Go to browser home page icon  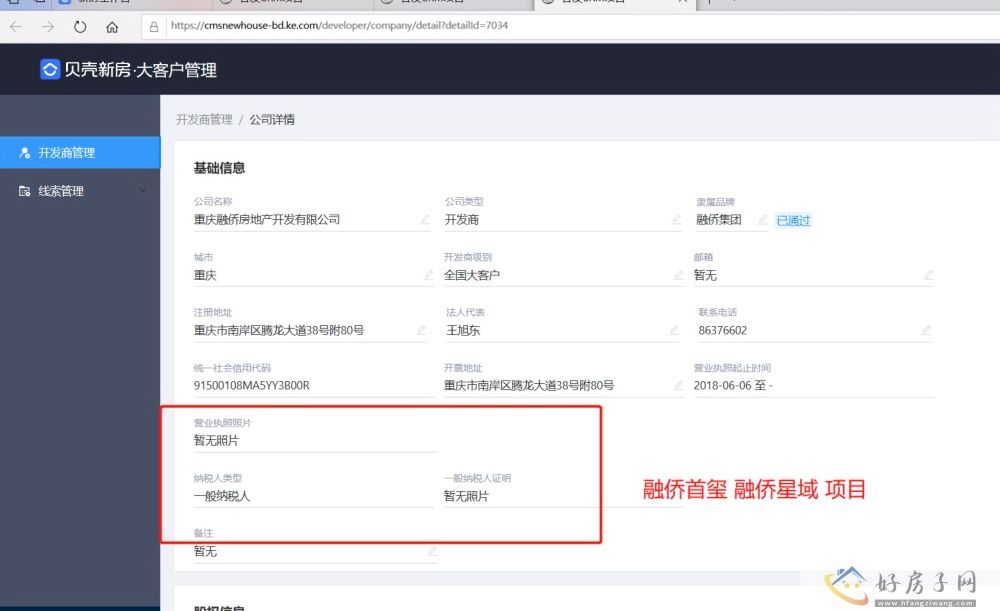(x=112, y=27)
